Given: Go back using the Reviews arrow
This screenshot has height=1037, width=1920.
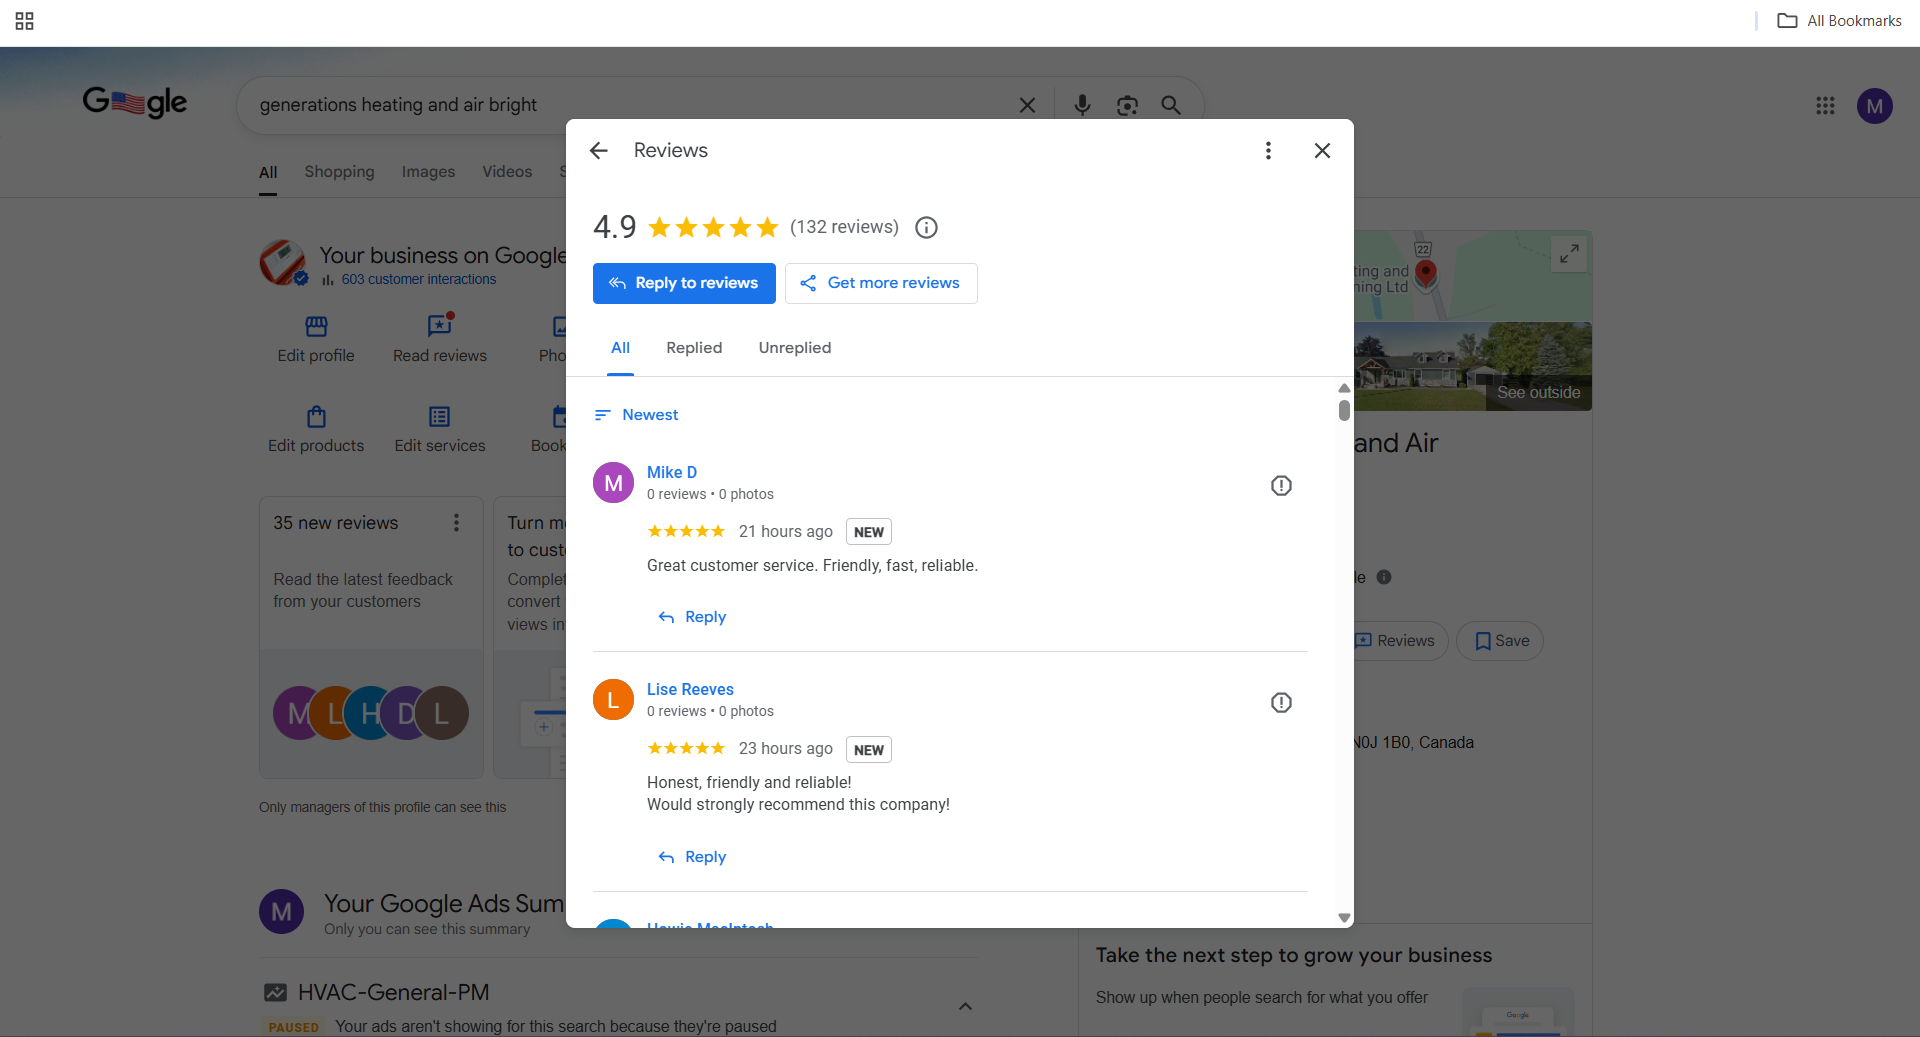Looking at the screenshot, I should point(599,150).
